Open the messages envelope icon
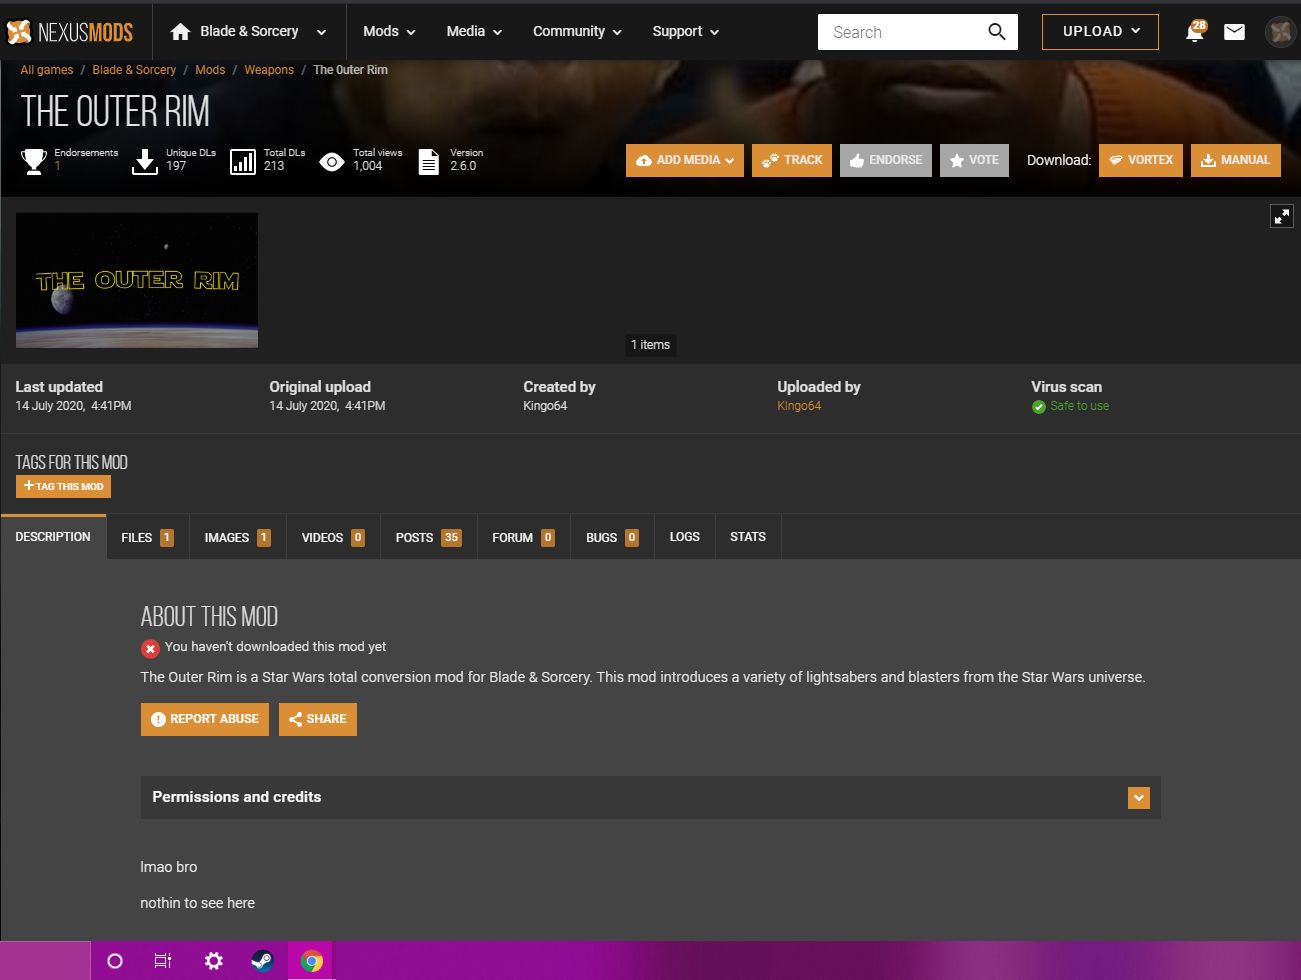 1234,32
